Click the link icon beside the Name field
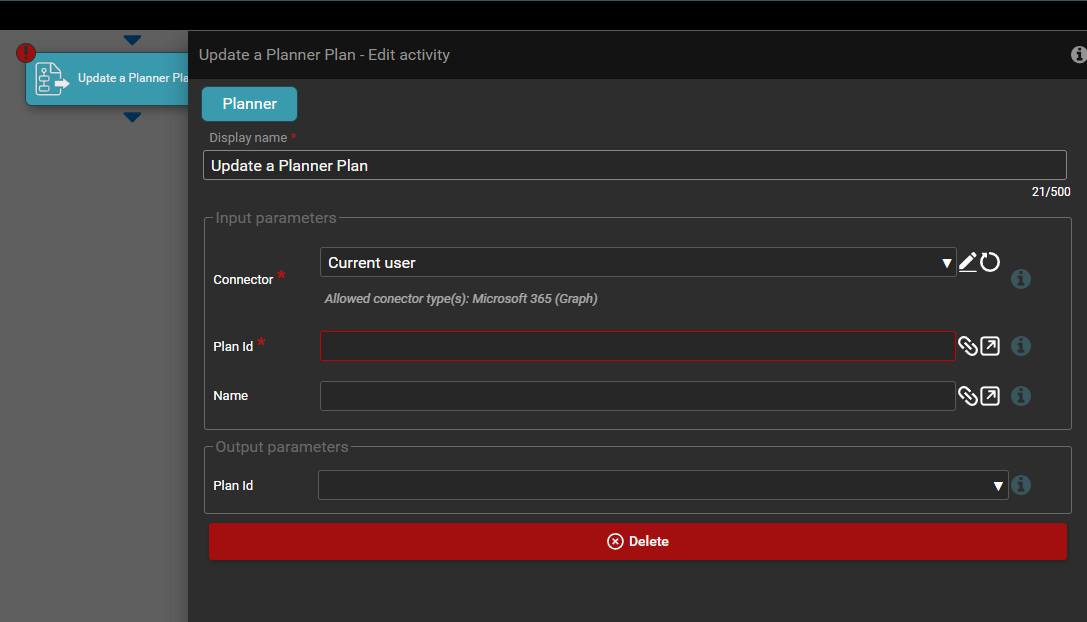 [967, 396]
